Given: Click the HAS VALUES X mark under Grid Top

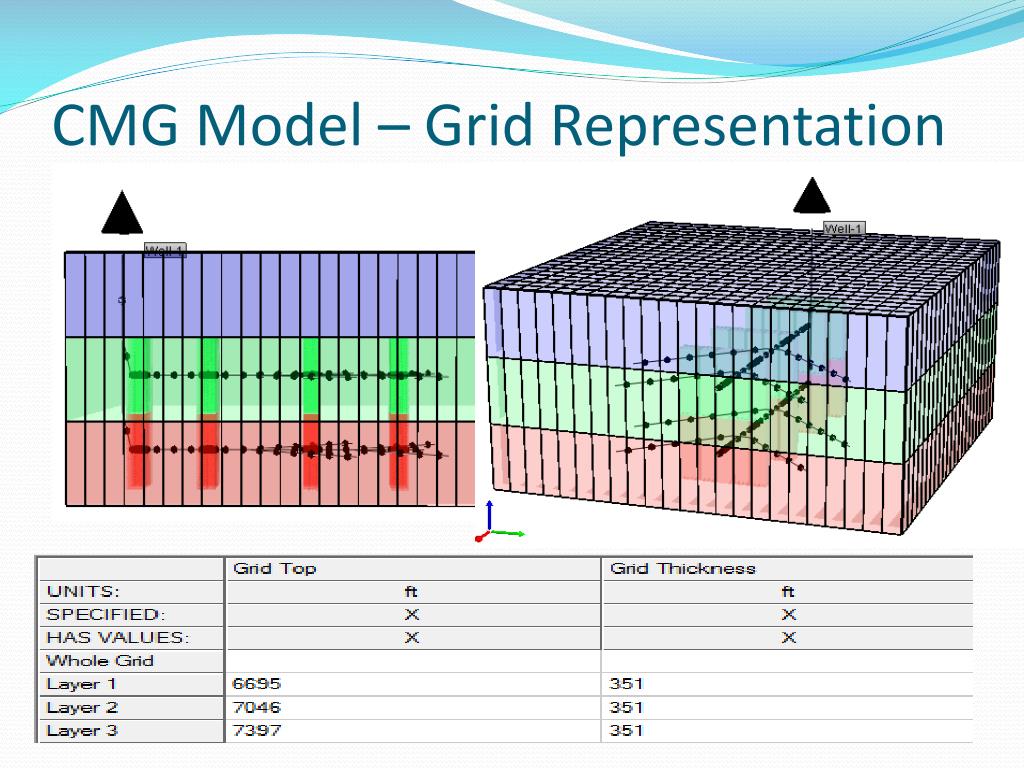Looking at the screenshot, I should pos(411,637).
